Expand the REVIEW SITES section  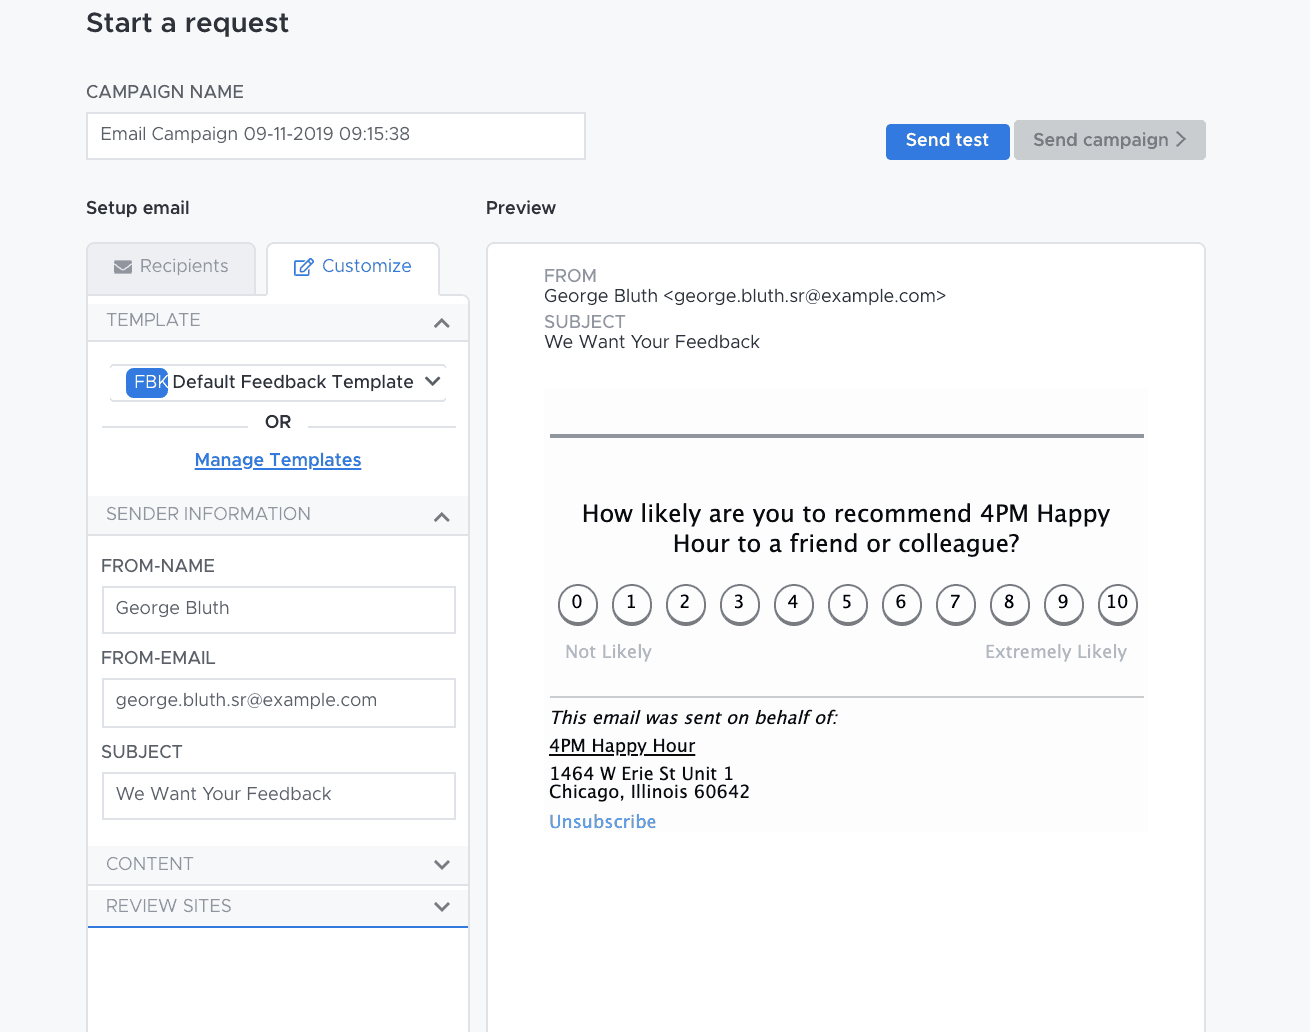click(441, 907)
